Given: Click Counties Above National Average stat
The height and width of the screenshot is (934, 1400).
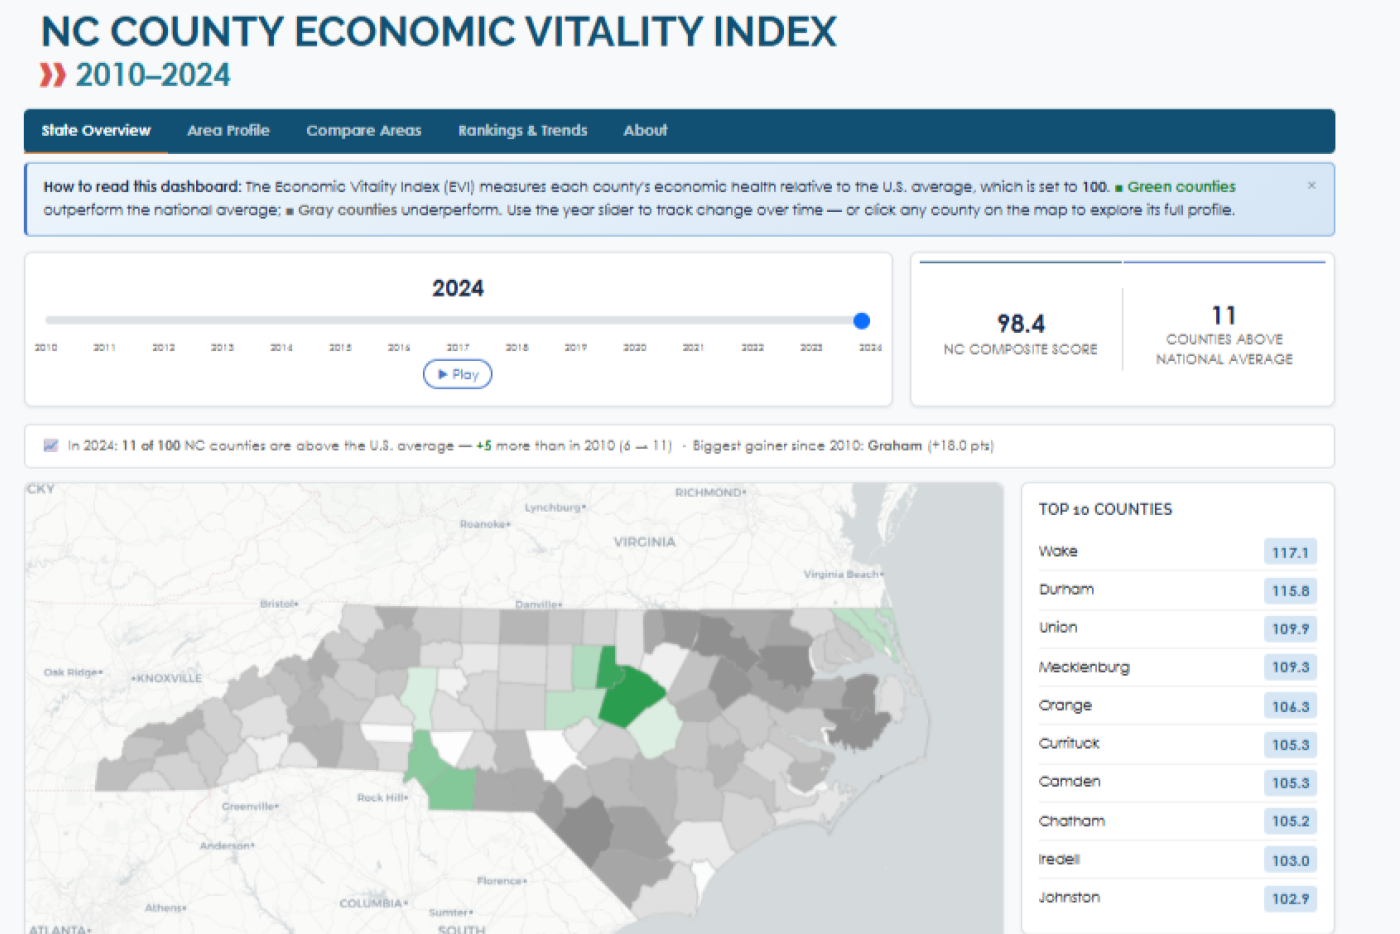Looking at the screenshot, I should click(1224, 335).
